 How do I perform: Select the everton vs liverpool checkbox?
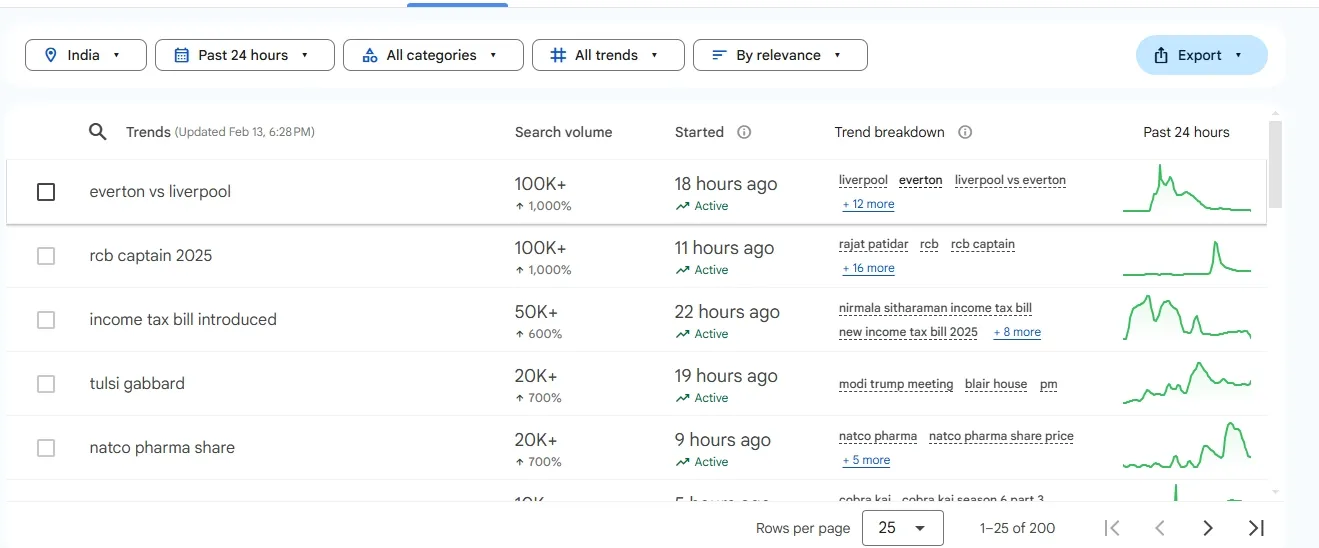coord(46,192)
